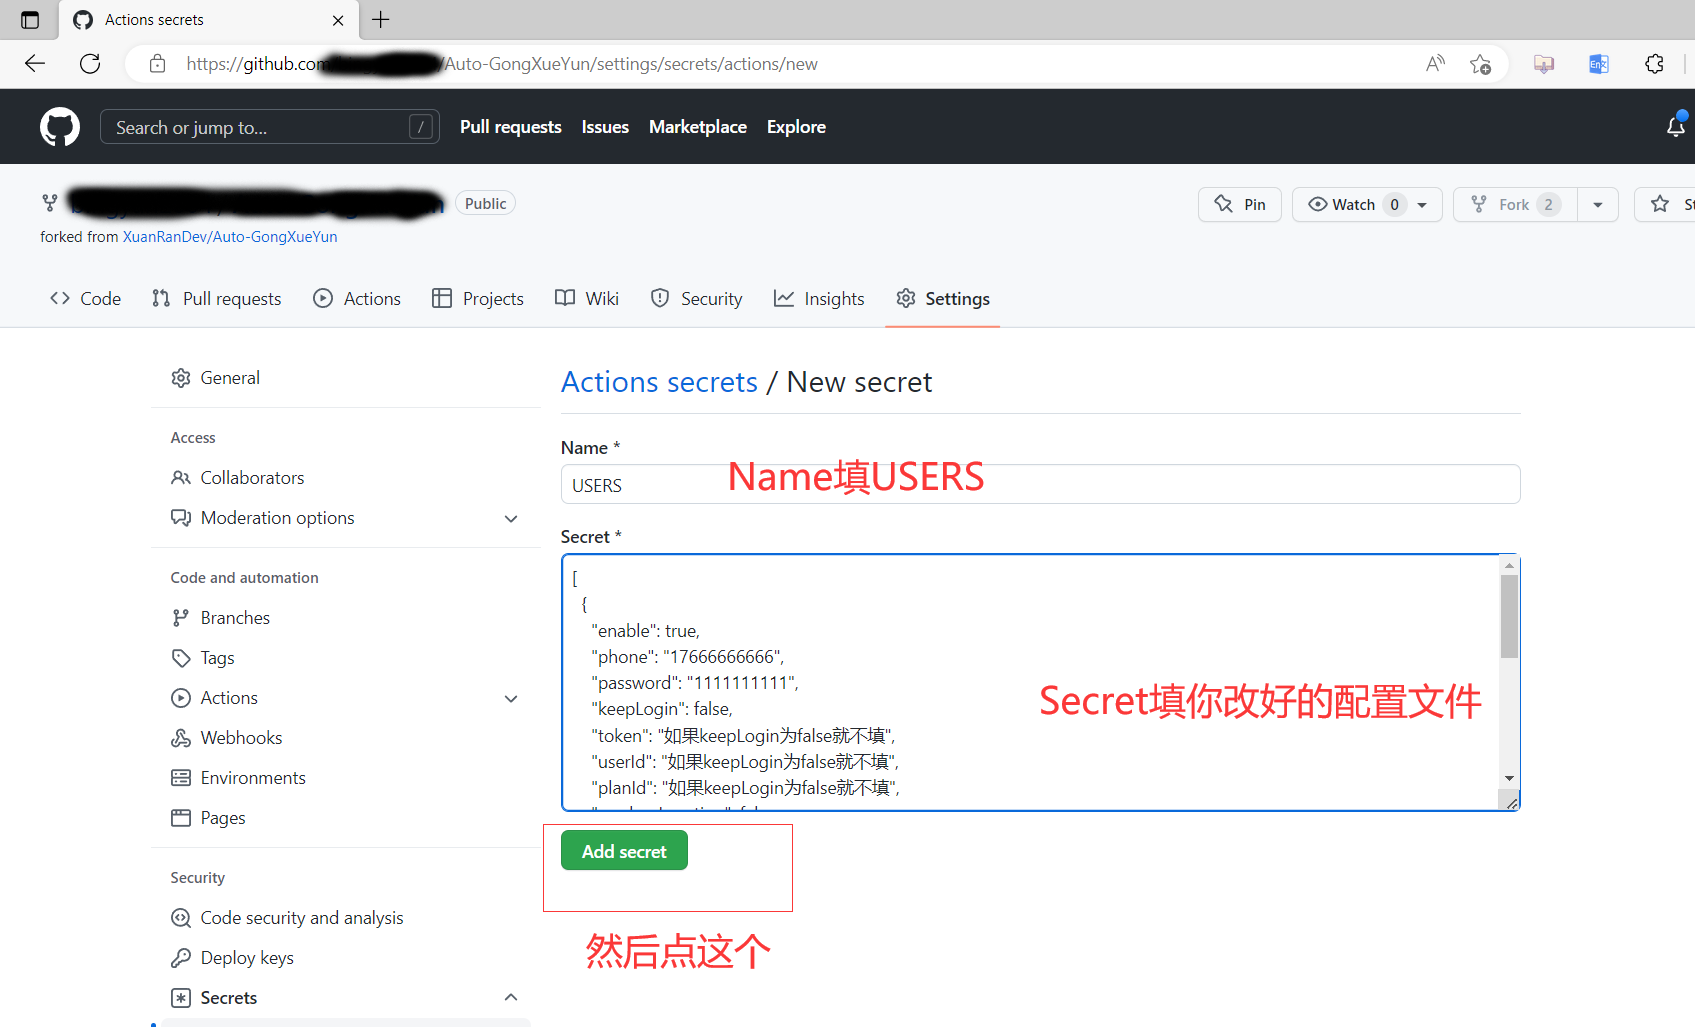The height and width of the screenshot is (1027, 1695).
Task: Open the Projects tab
Action: (478, 299)
